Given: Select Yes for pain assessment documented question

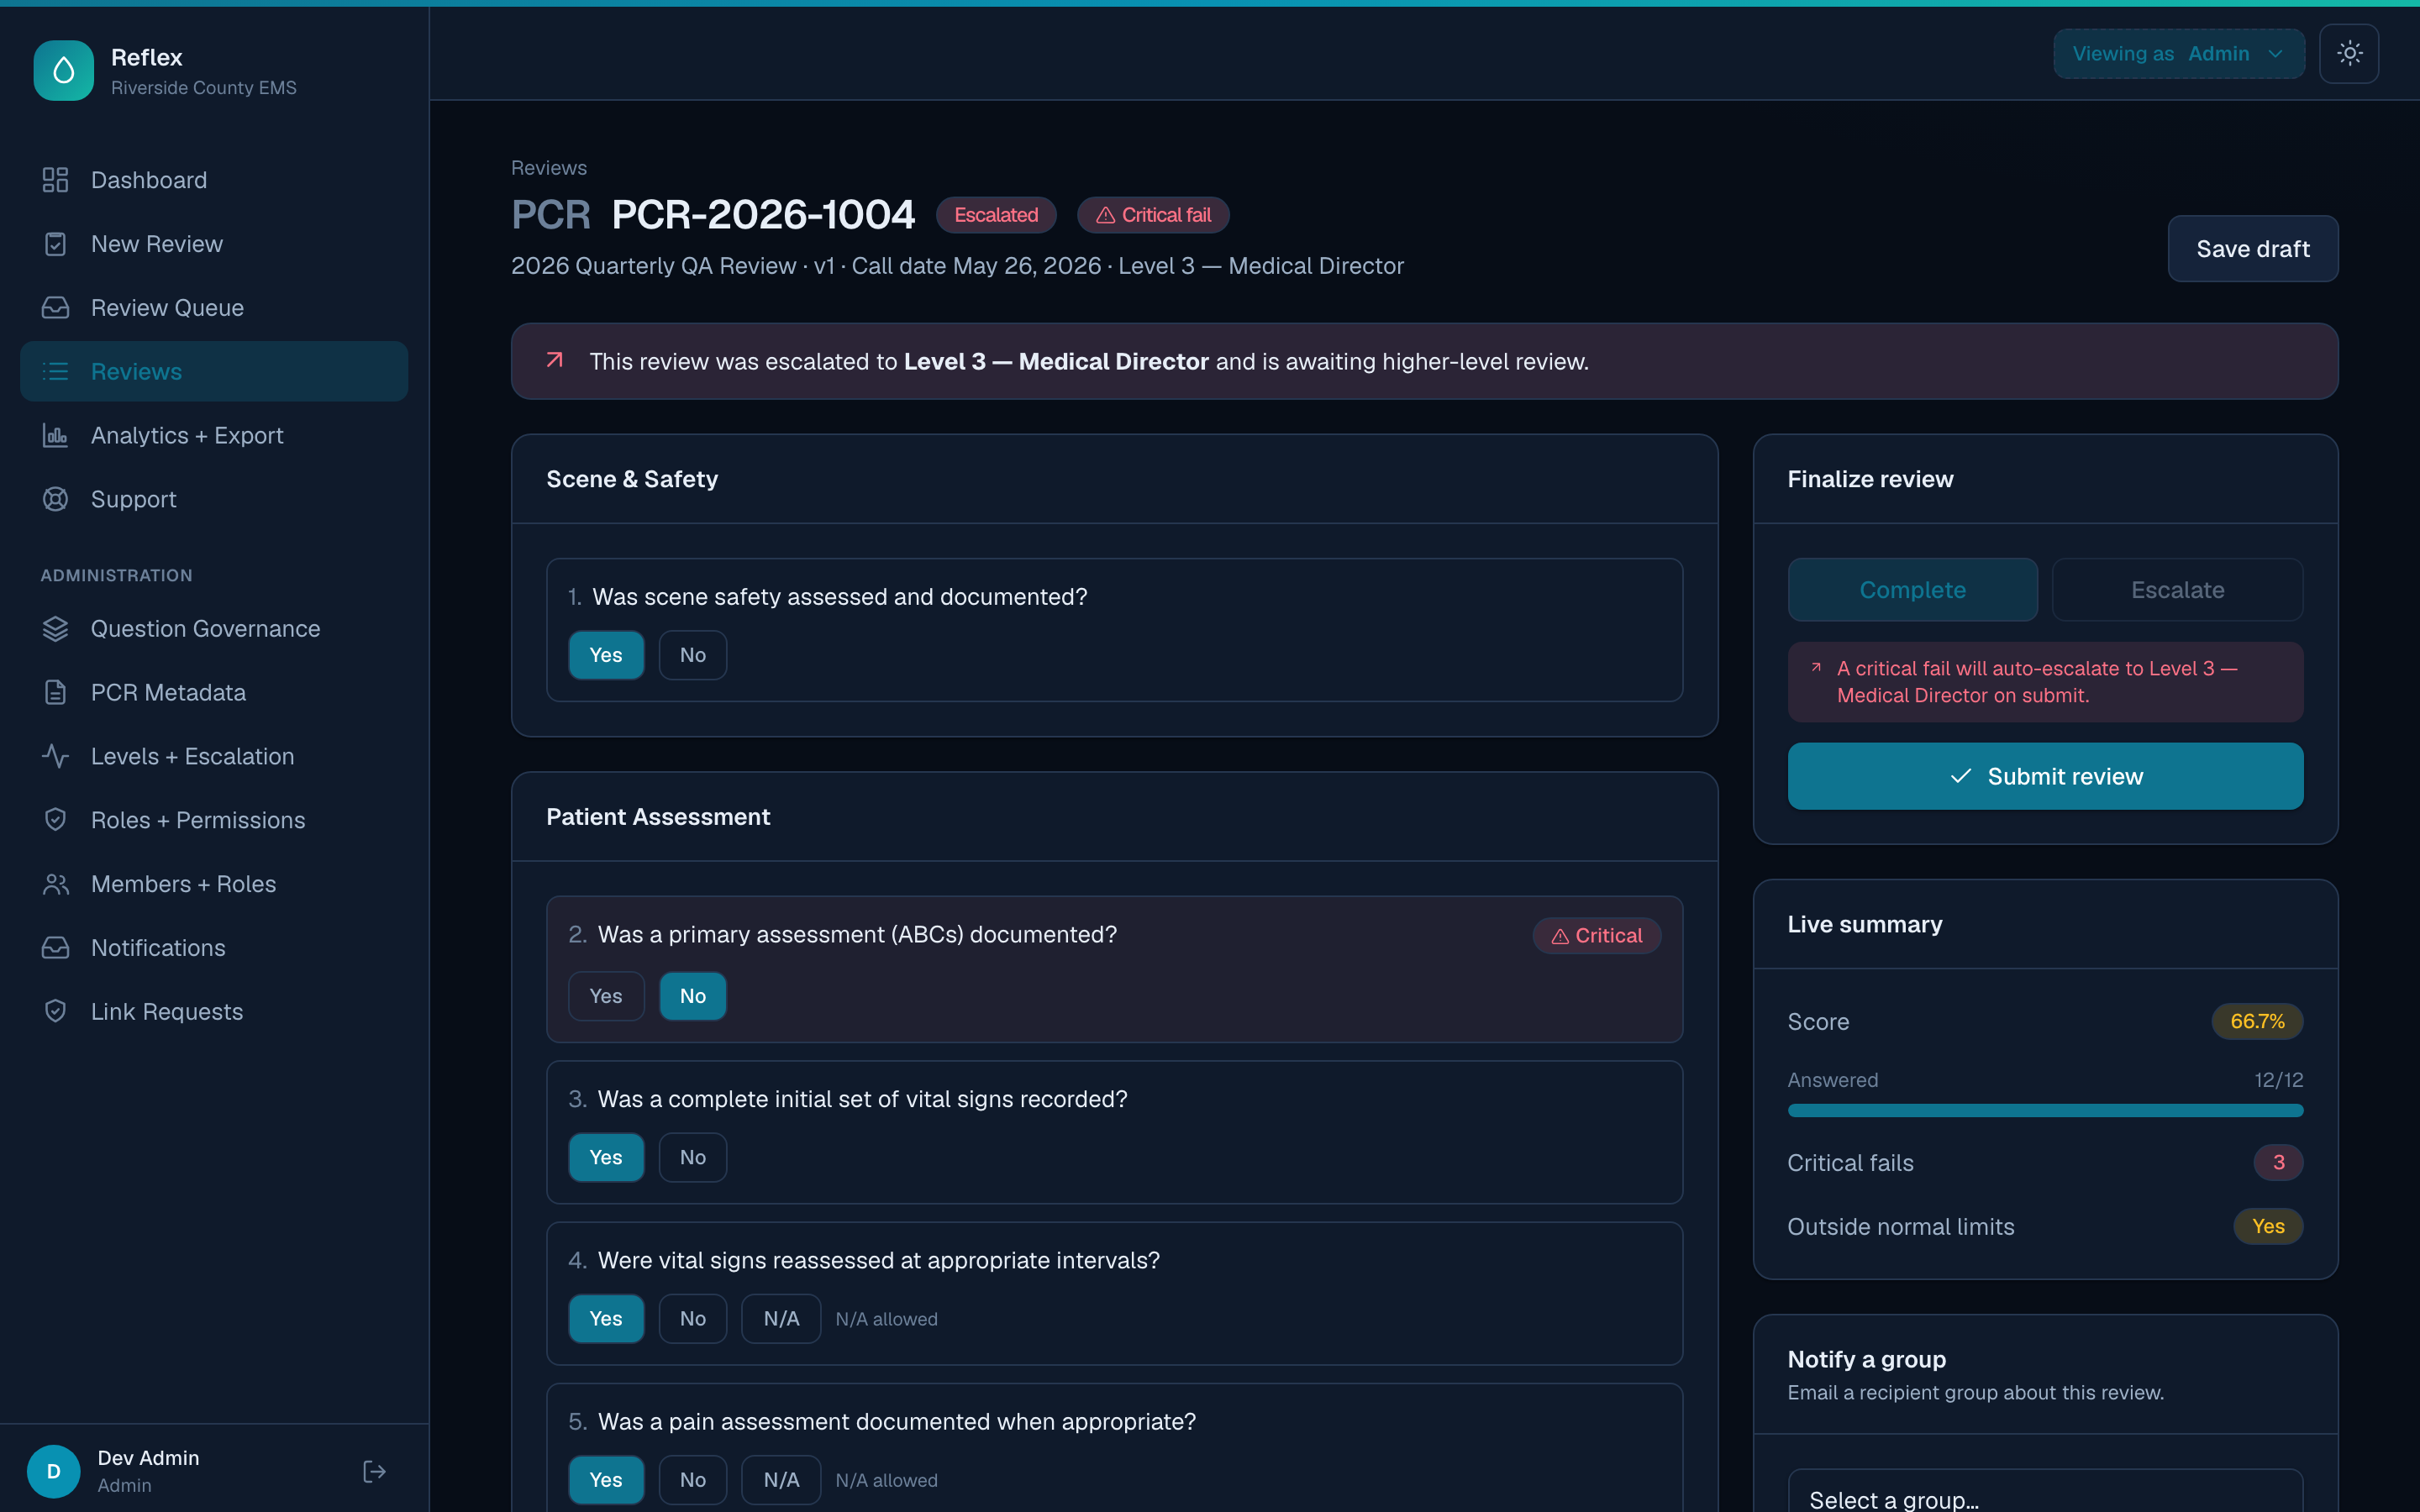Looking at the screenshot, I should point(606,1480).
